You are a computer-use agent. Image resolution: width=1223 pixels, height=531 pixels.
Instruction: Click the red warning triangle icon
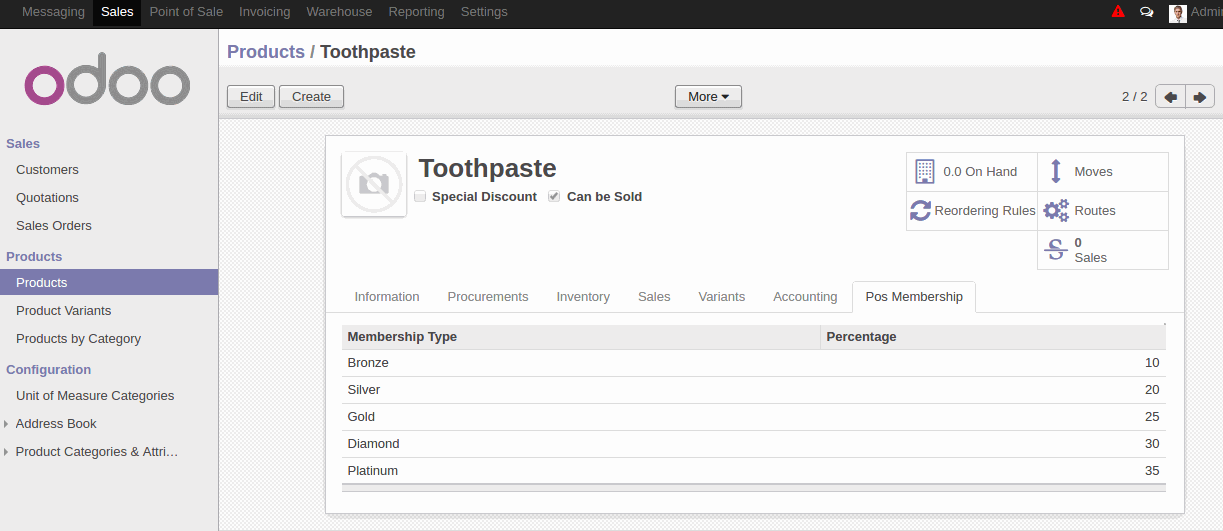coord(1118,12)
